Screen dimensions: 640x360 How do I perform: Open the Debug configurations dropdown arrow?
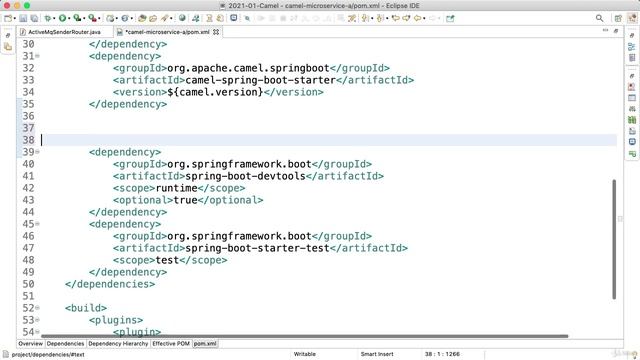point(54,19)
